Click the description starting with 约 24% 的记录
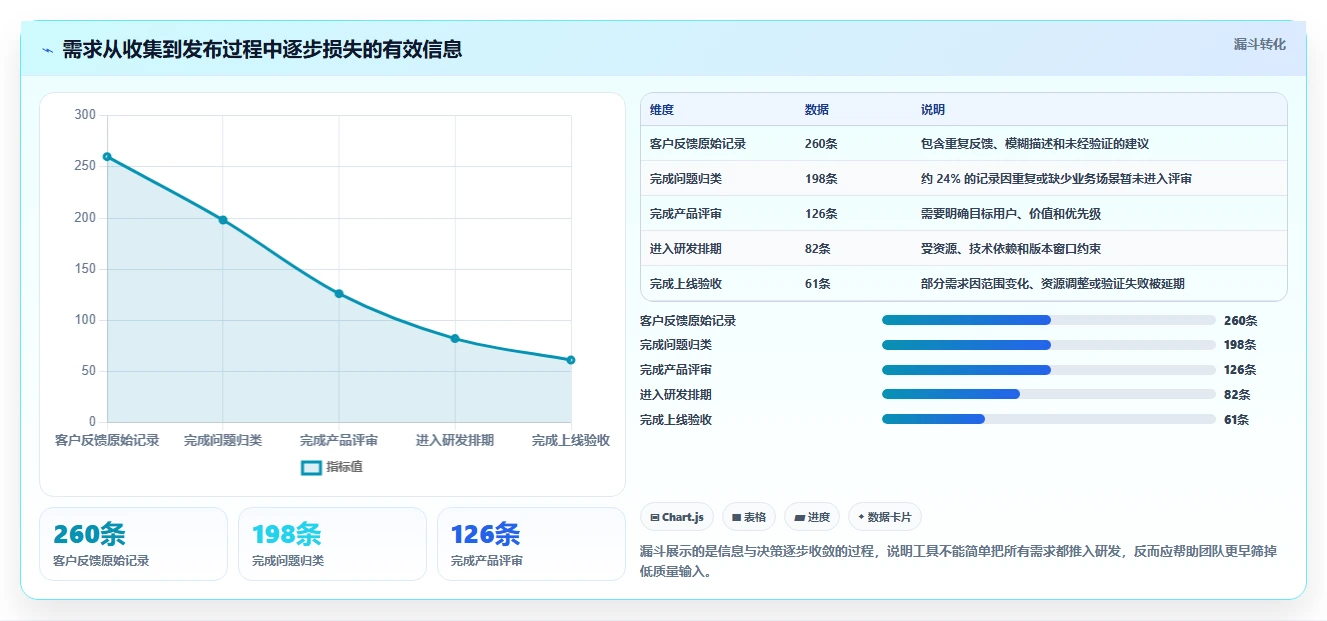 1056,179
